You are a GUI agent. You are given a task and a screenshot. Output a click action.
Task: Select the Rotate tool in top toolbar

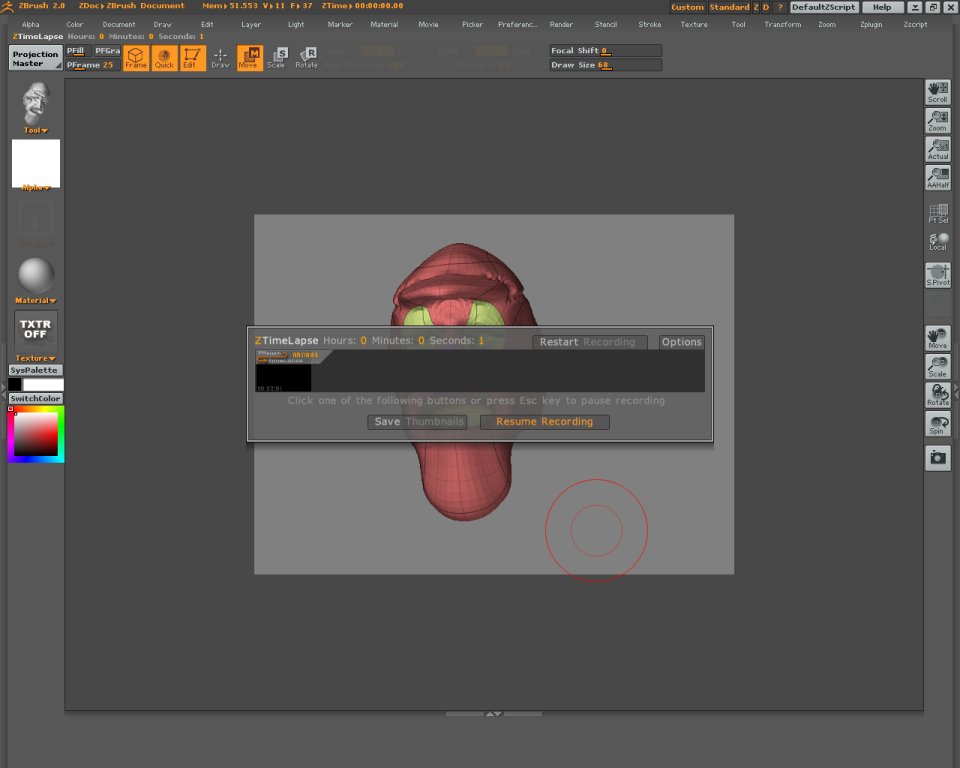306,58
